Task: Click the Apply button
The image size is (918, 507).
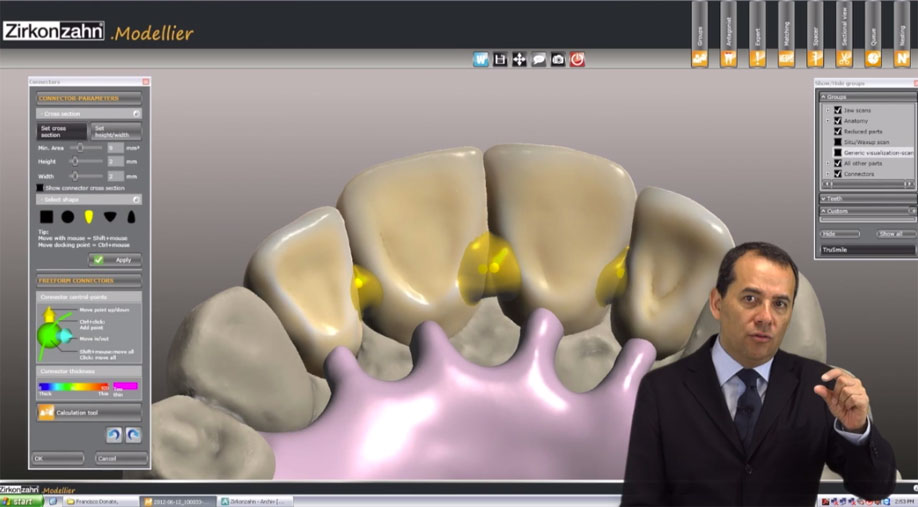Action: pyautogui.click(x=115, y=259)
